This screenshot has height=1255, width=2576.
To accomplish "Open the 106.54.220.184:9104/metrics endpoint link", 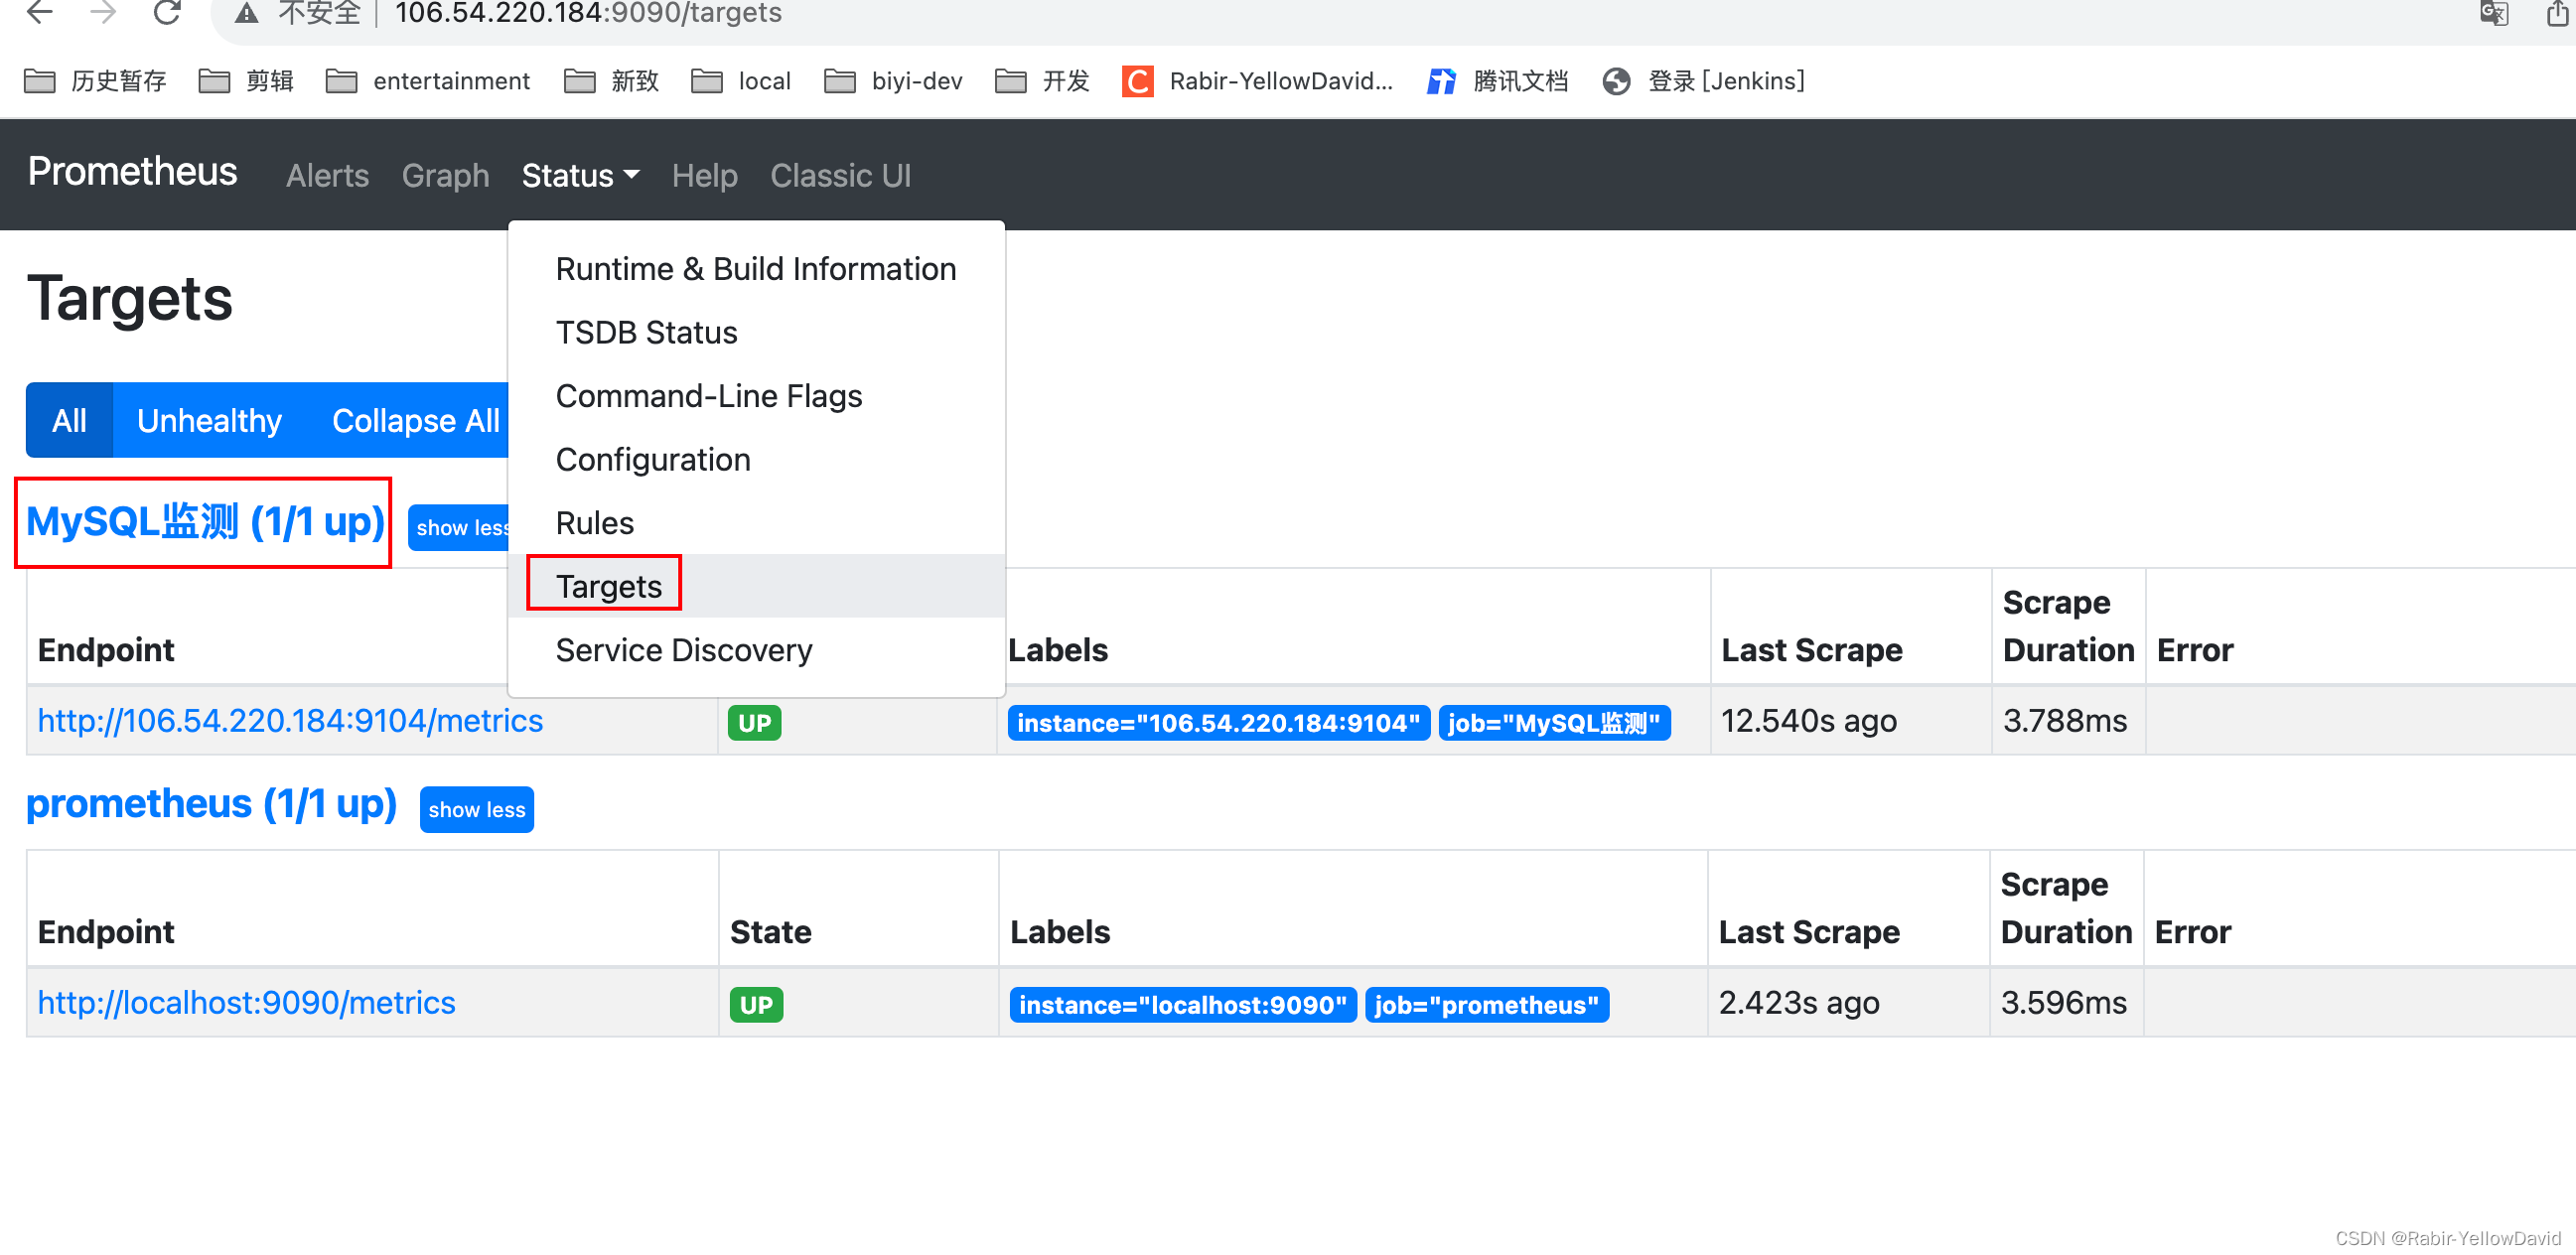I will (x=290, y=721).
